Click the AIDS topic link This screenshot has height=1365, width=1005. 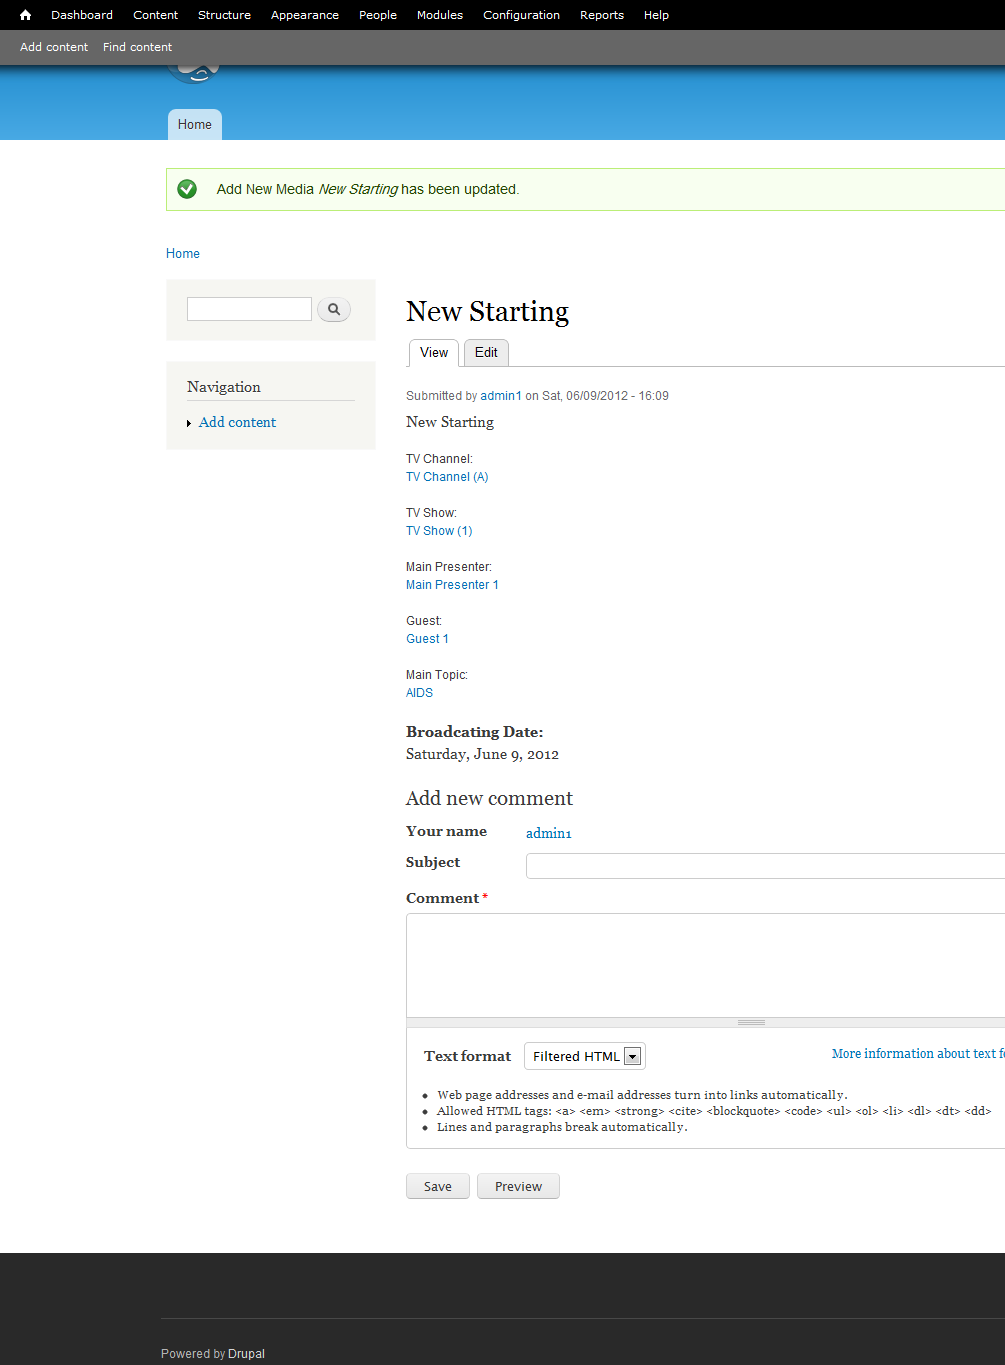tap(419, 693)
